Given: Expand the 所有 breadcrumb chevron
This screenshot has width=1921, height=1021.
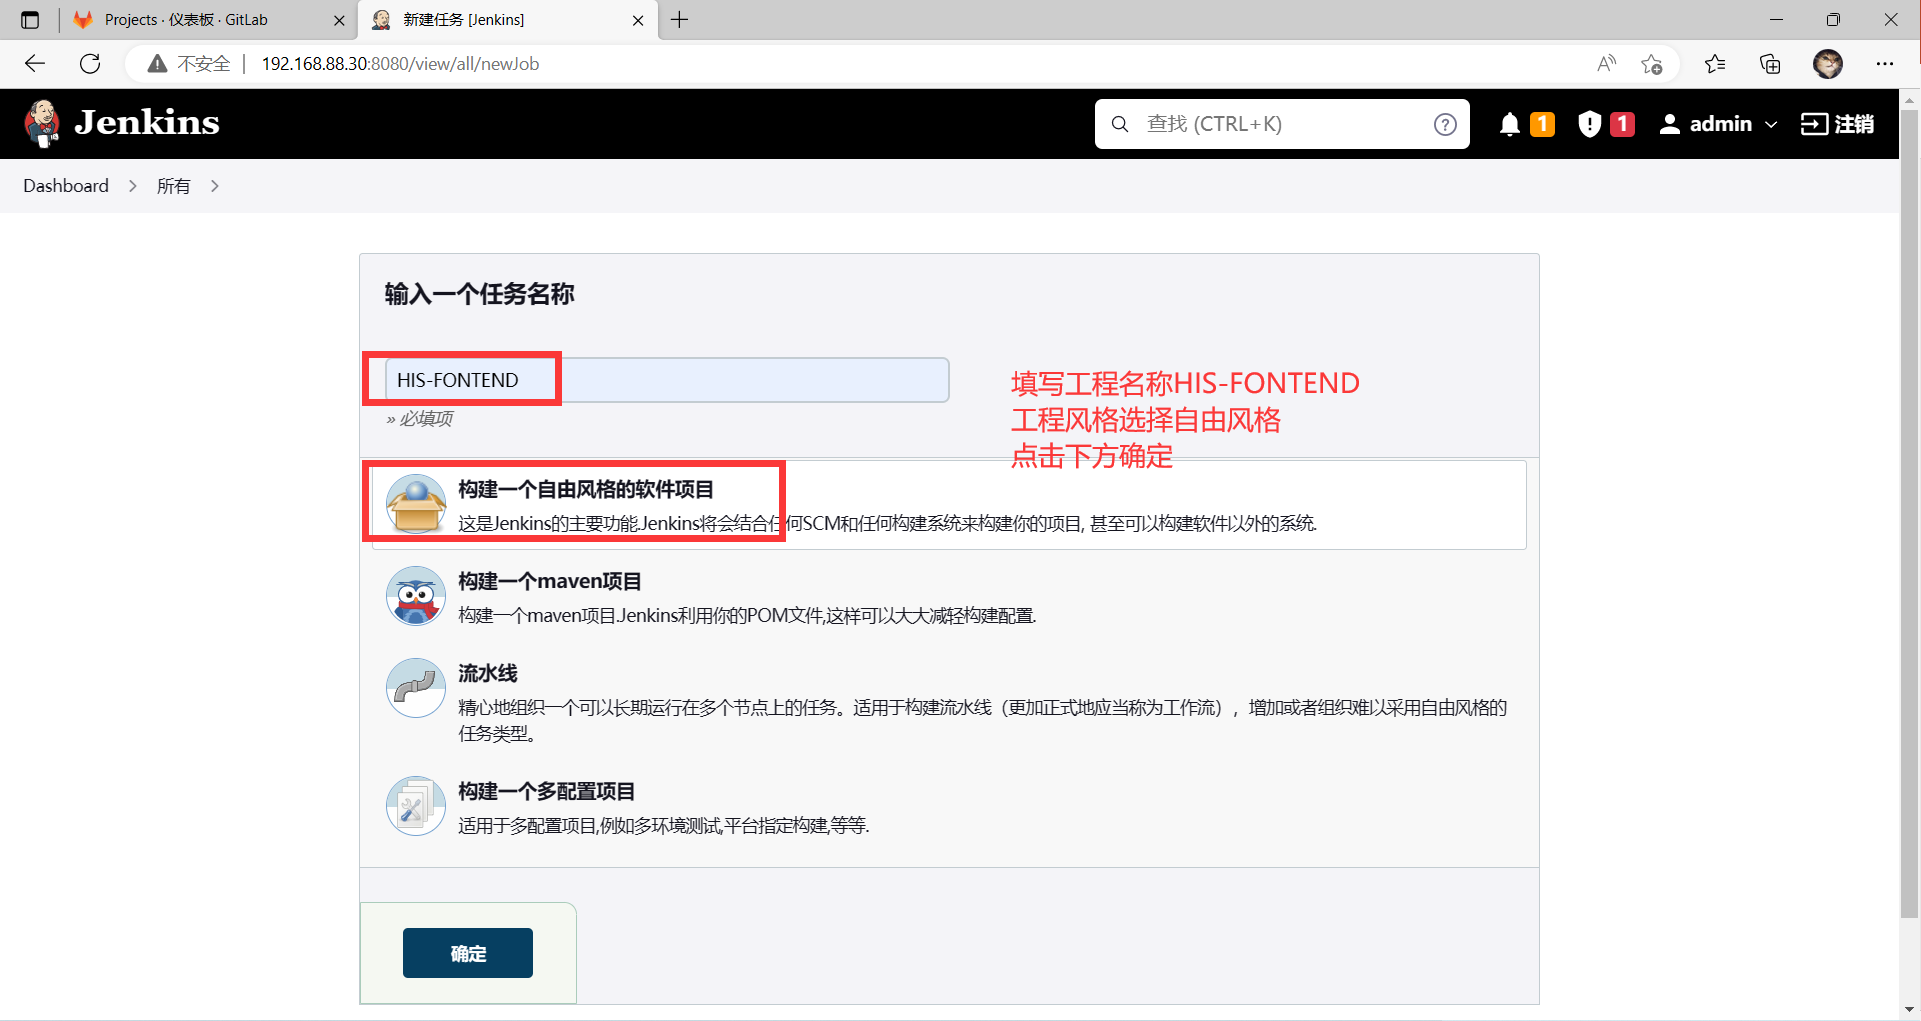Looking at the screenshot, I should point(215,186).
